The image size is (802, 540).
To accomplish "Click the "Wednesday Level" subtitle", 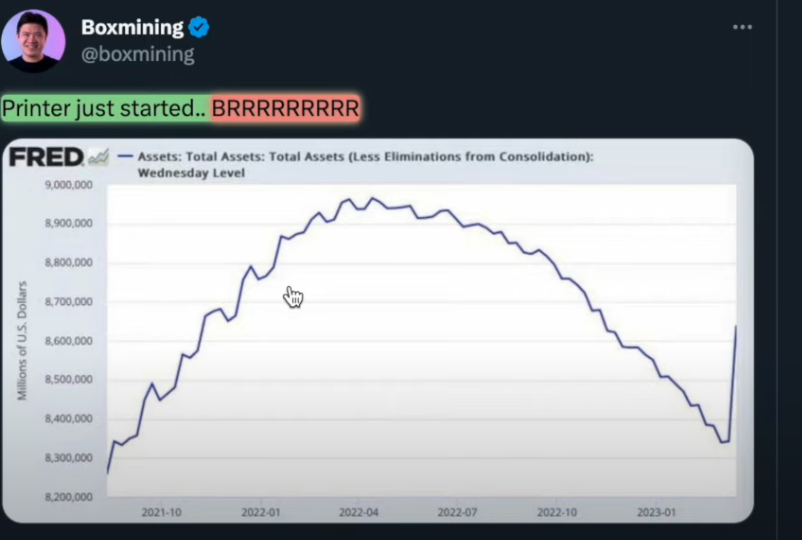I will click(191, 173).
